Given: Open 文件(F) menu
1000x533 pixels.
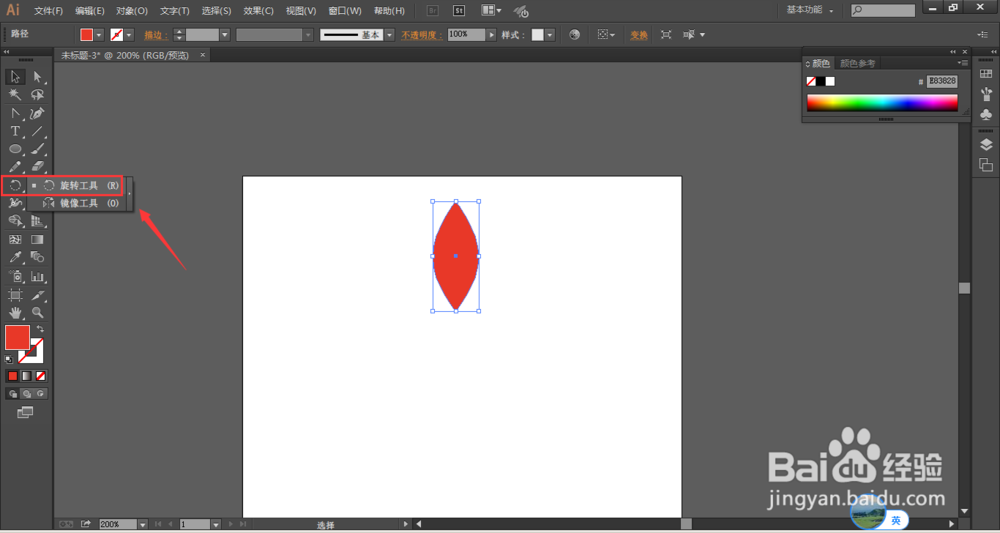Looking at the screenshot, I should tap(48, 11).
